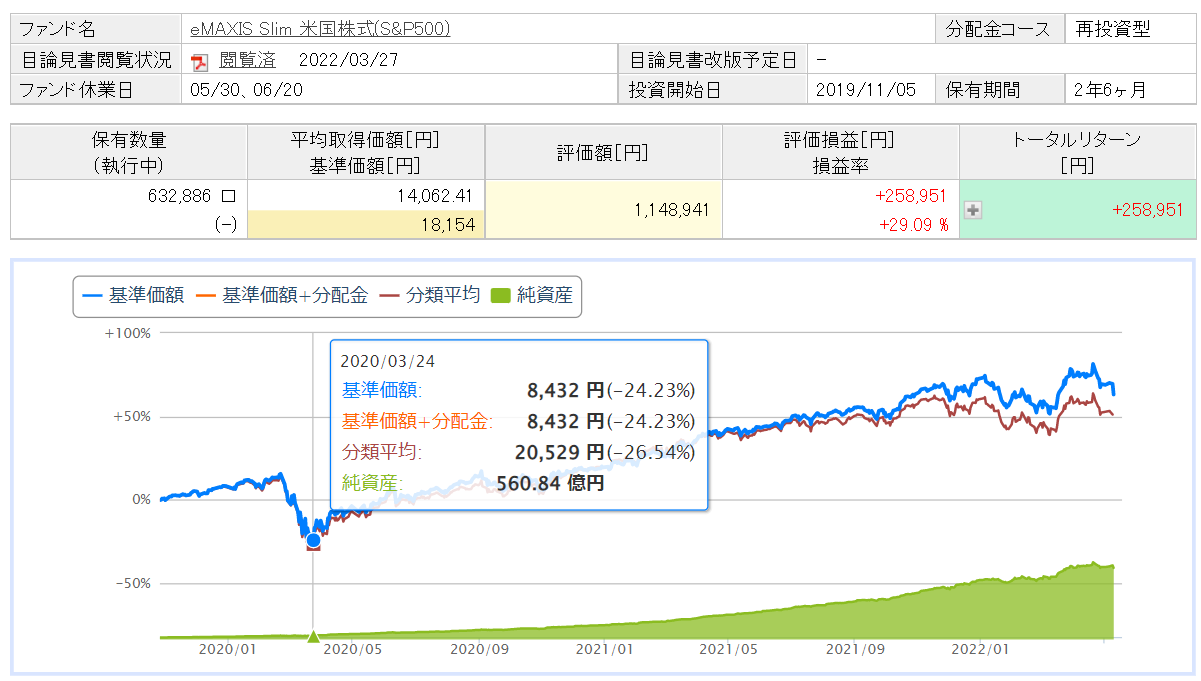
Task: Select the fund holiday dates 05/30、06/20
Action: click(246, 90)
